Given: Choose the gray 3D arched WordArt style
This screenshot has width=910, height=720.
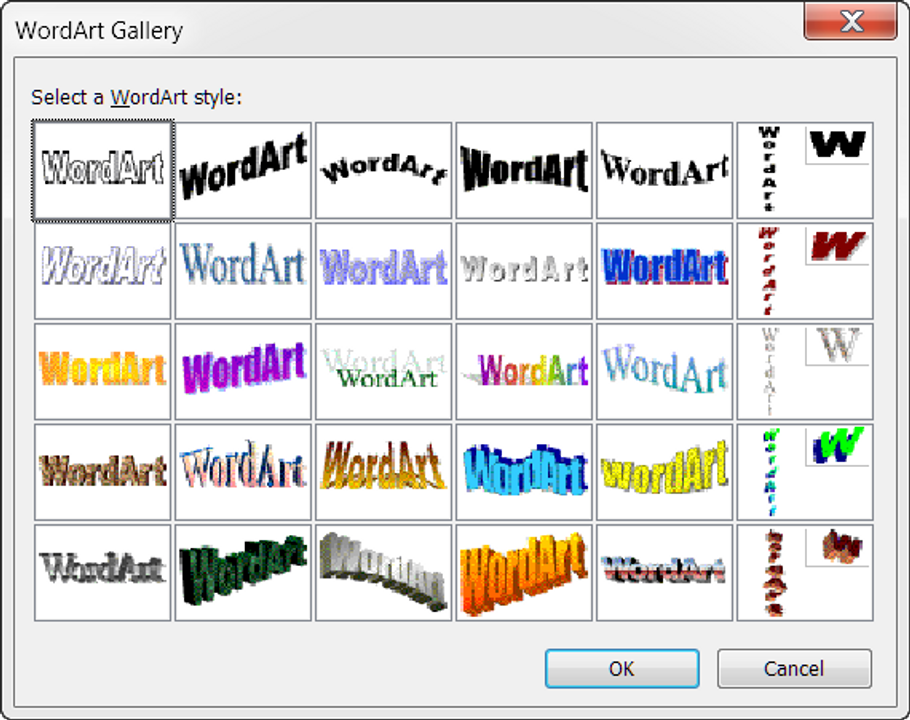Looking at the screenshot, I should pyautogui.click(x=382, y=571).
